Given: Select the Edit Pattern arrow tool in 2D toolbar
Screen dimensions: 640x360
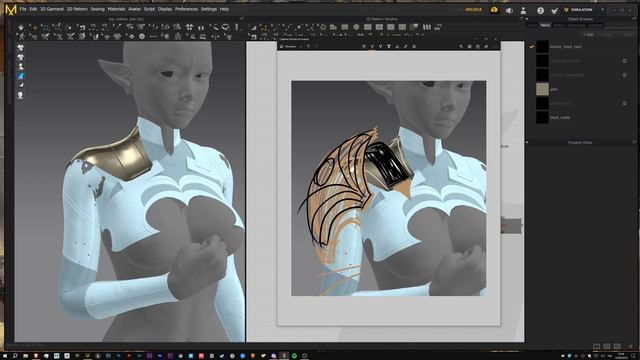Looking at the screenshot, I should coord(253,27).
